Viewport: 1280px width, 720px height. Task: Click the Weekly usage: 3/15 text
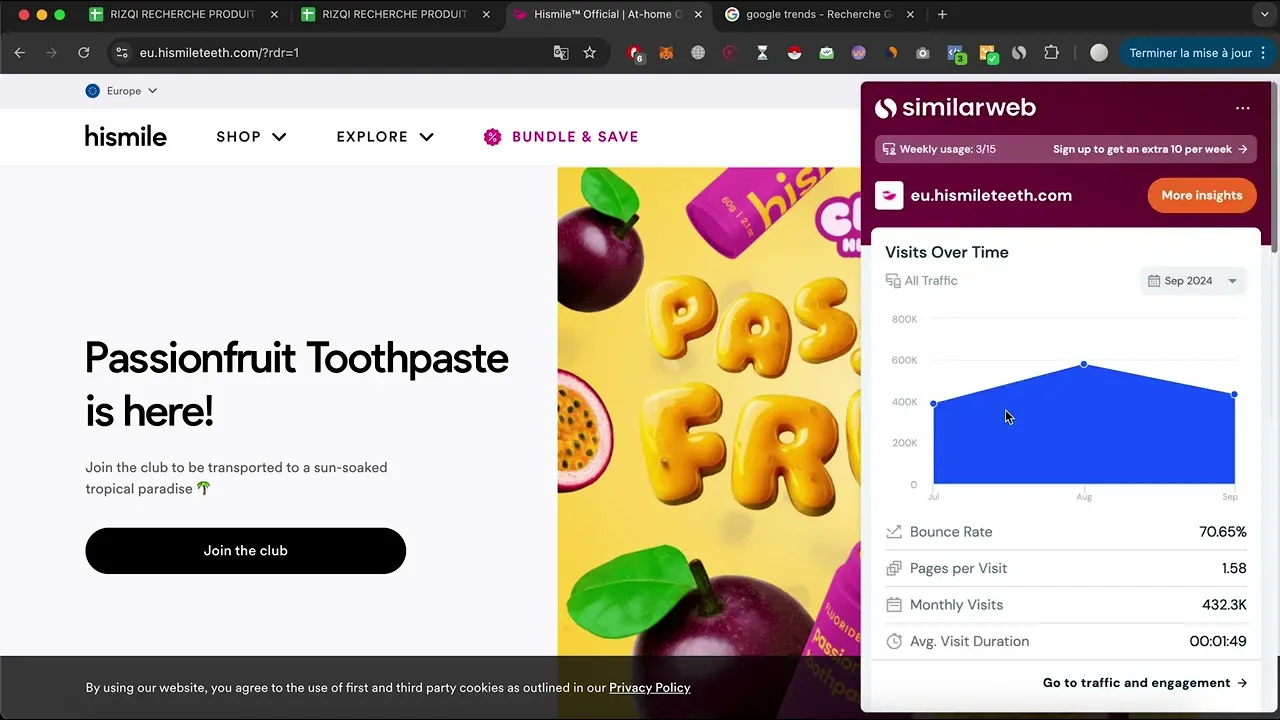[x=947, y=149]
